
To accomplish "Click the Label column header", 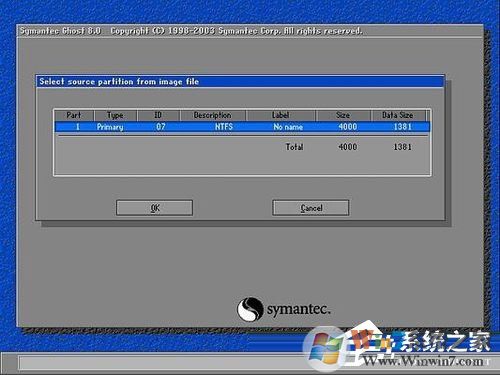I will [x=281, y=115].
